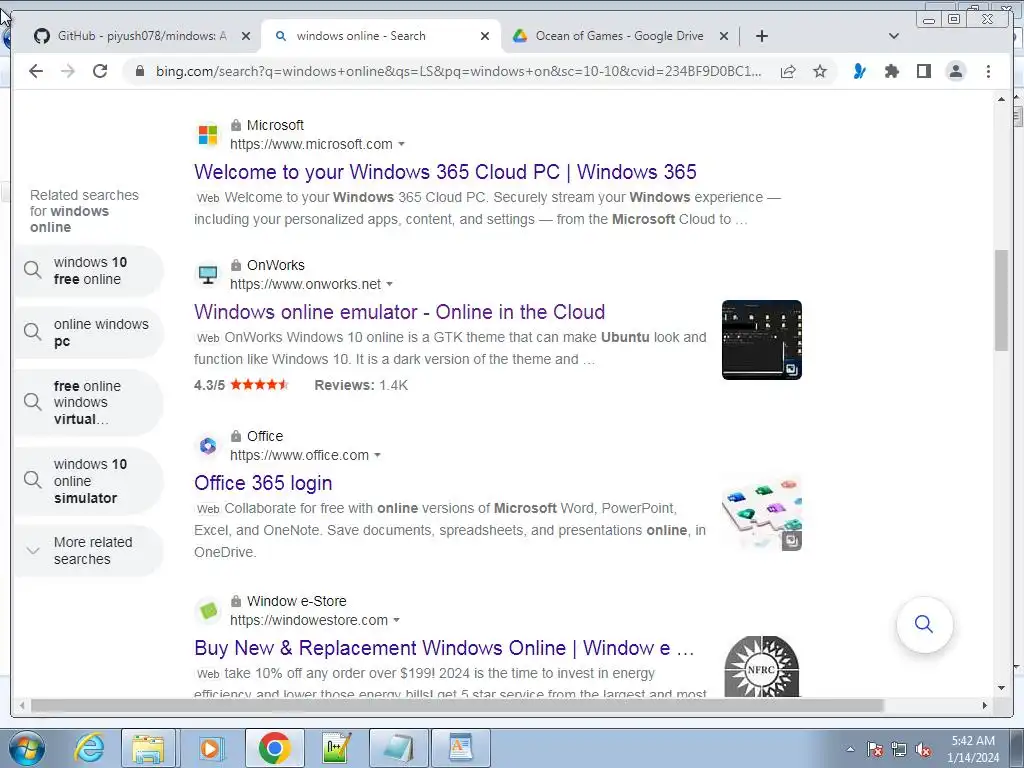
Task: Click the taskbar clock 5:42 AM
Action: [x=973, y=749]
